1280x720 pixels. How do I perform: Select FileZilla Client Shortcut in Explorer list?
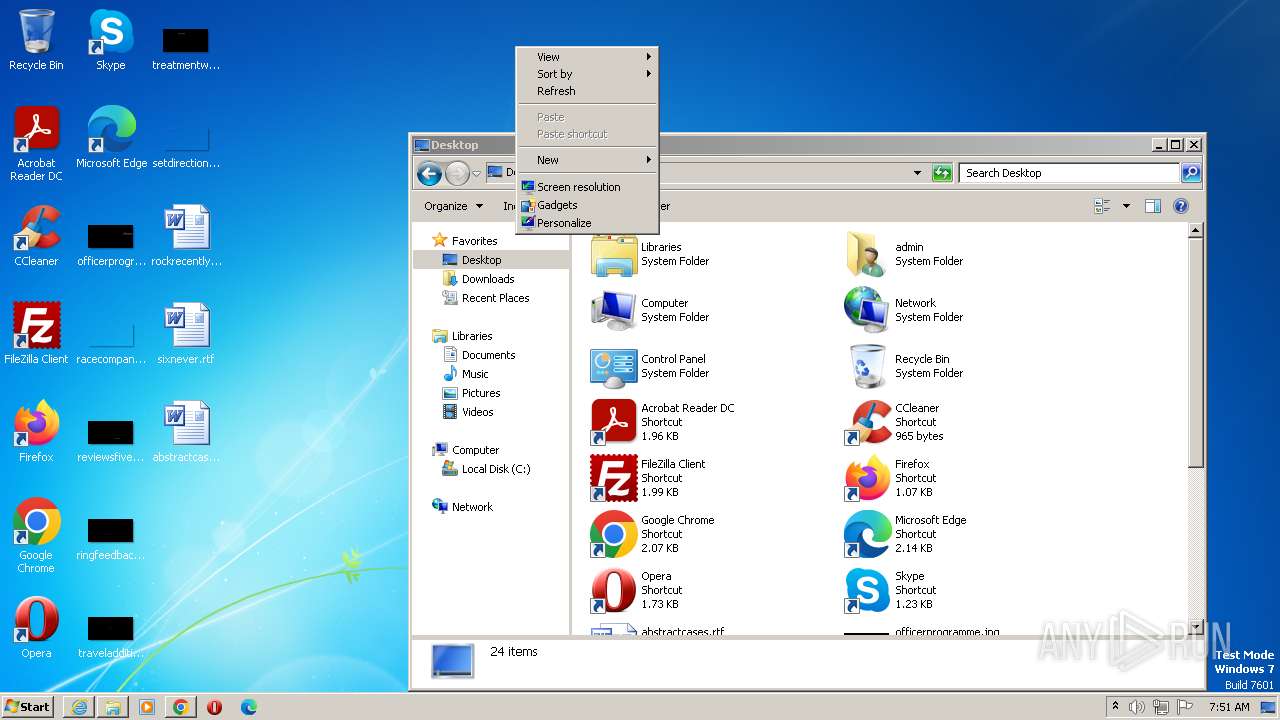(648, 478)
